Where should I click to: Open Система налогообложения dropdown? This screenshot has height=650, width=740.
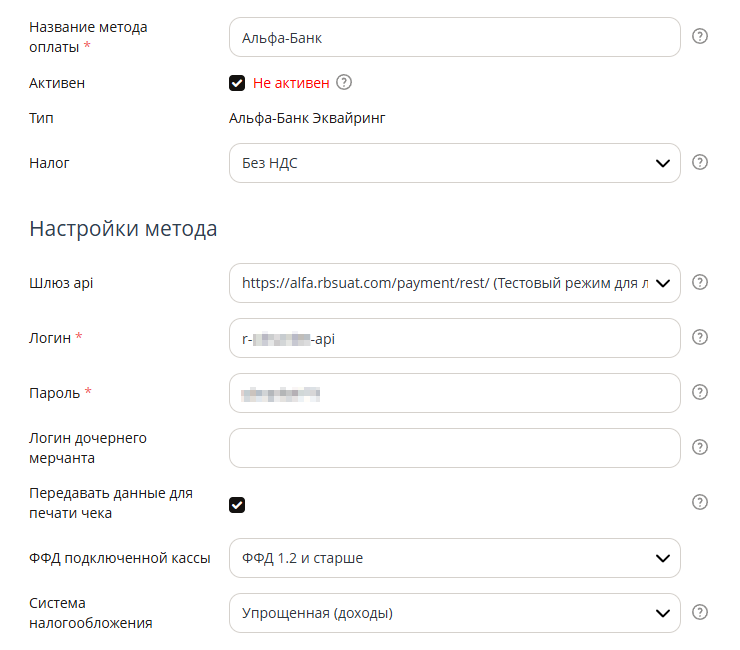(454, 613)
